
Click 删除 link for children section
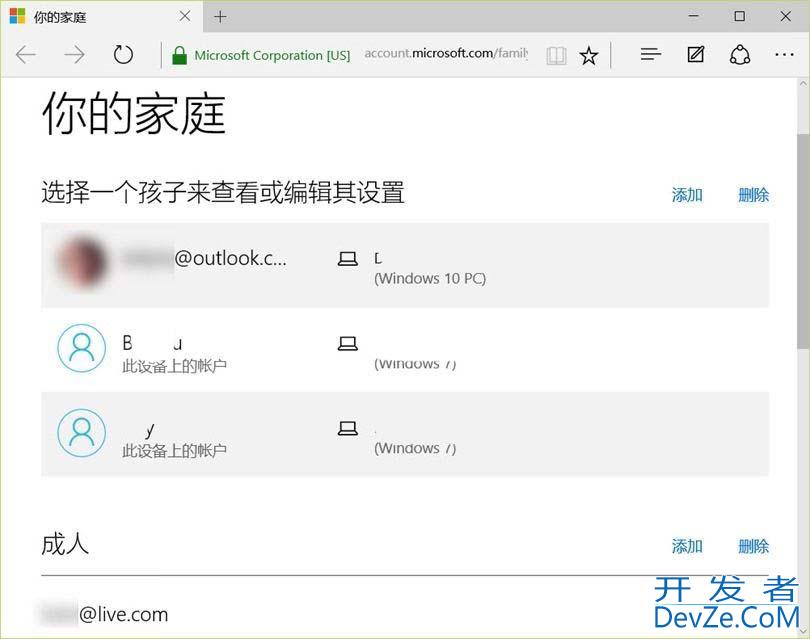tap(753, 195)
